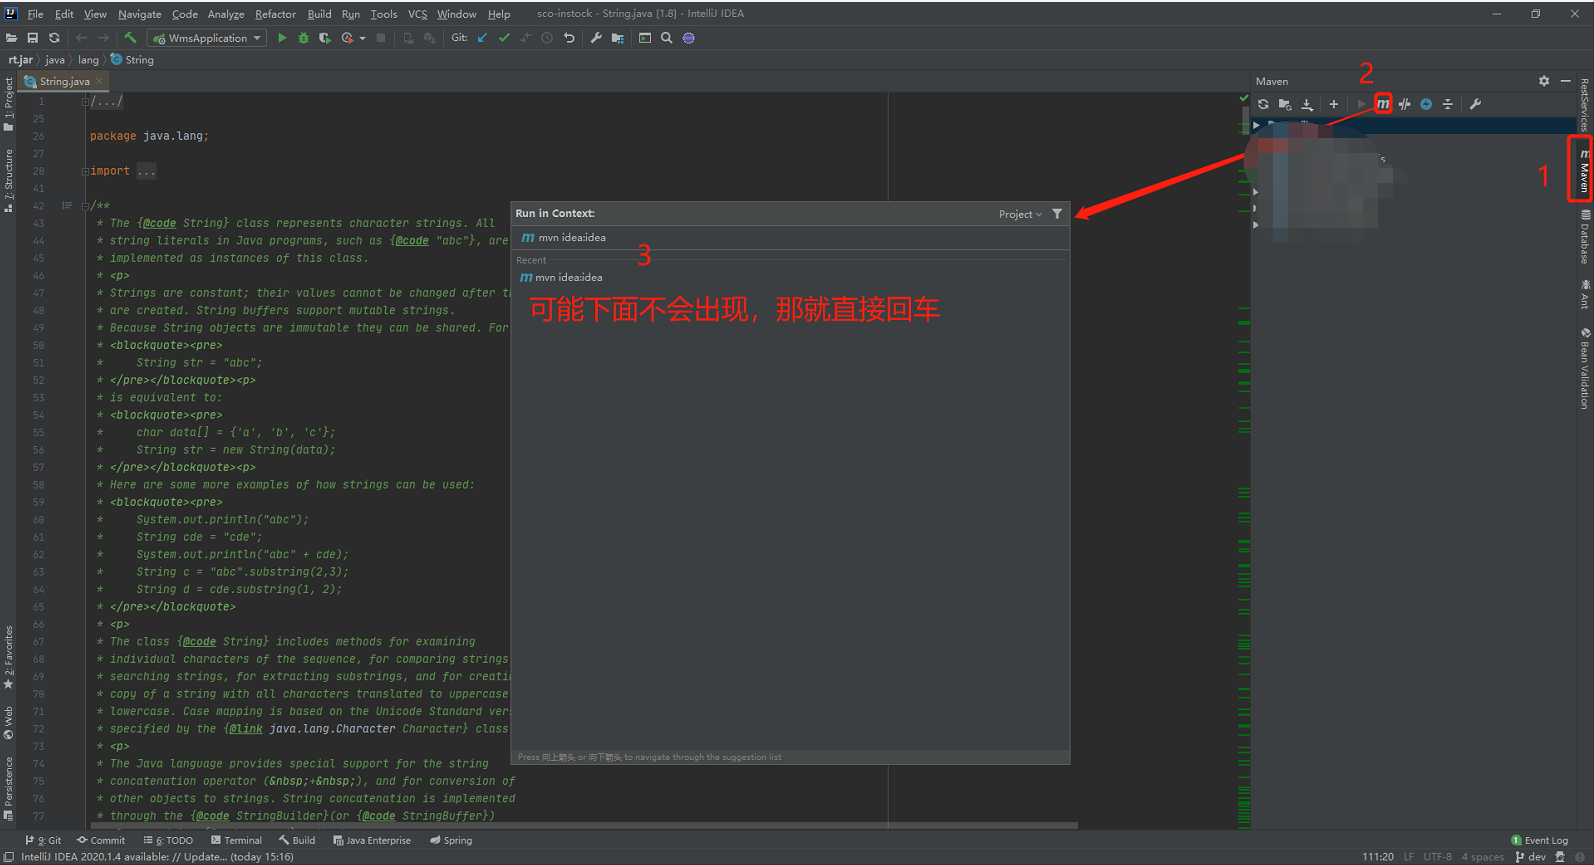Open the Commit tool window tab
Screen dimensions: 1594x865
pyautogui.click(x=101, y=841)
